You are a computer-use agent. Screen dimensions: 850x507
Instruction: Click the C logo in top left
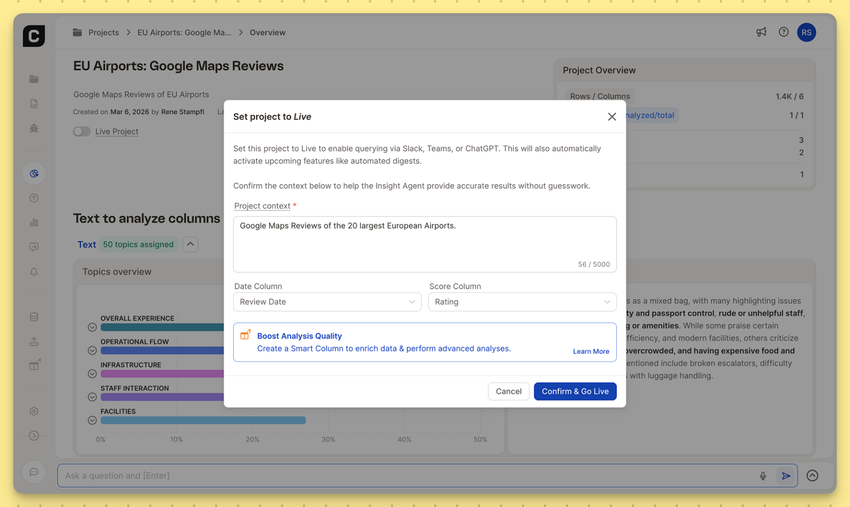tap(34, 37)
